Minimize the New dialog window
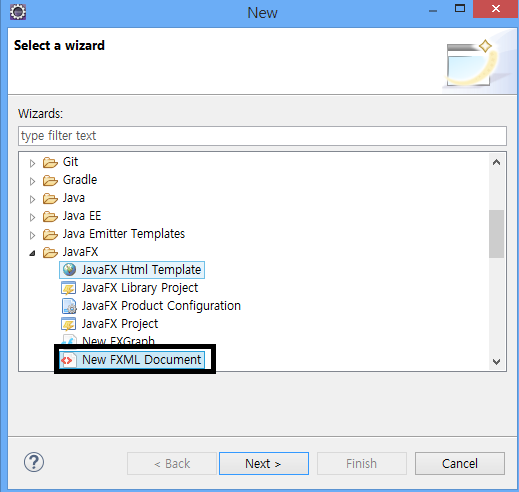Screen dimensions: 519x492 tap(433, 10)
